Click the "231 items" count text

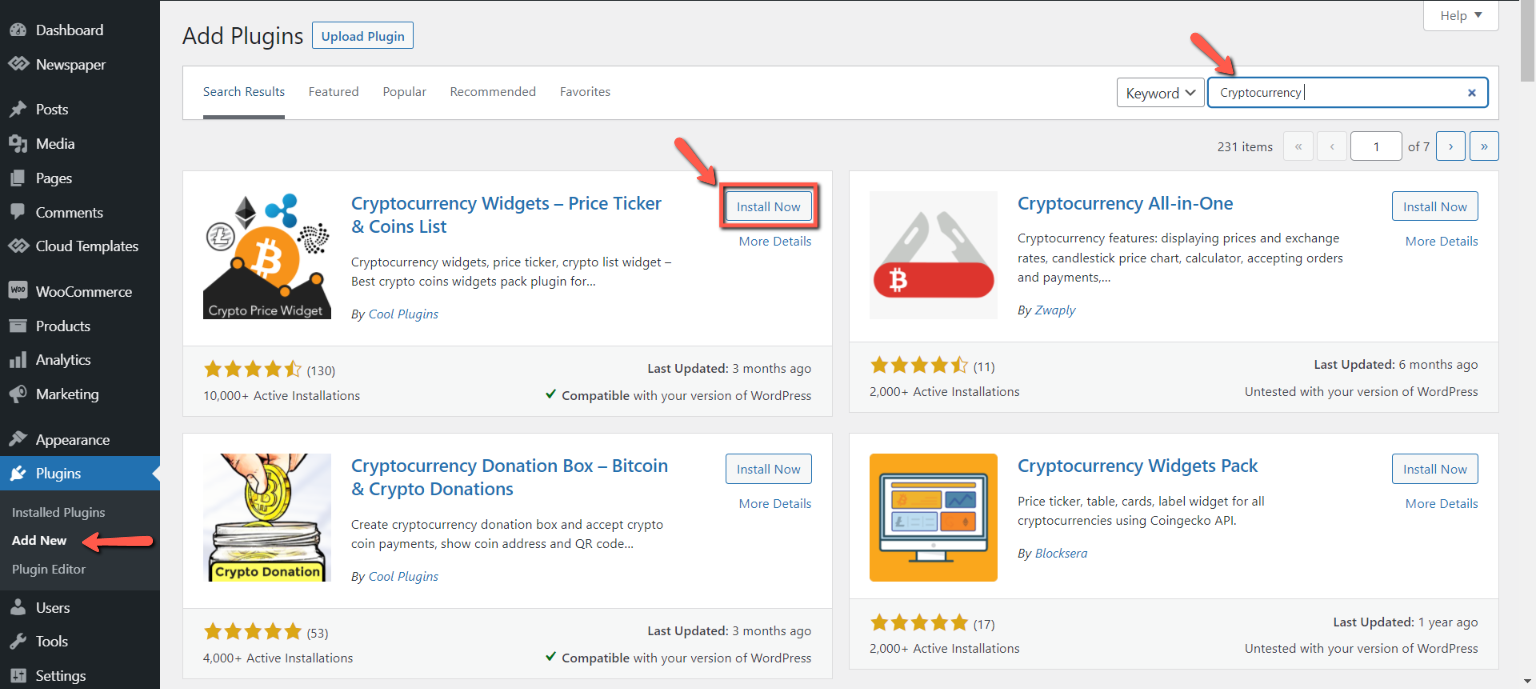click(x=1245, y=146)
